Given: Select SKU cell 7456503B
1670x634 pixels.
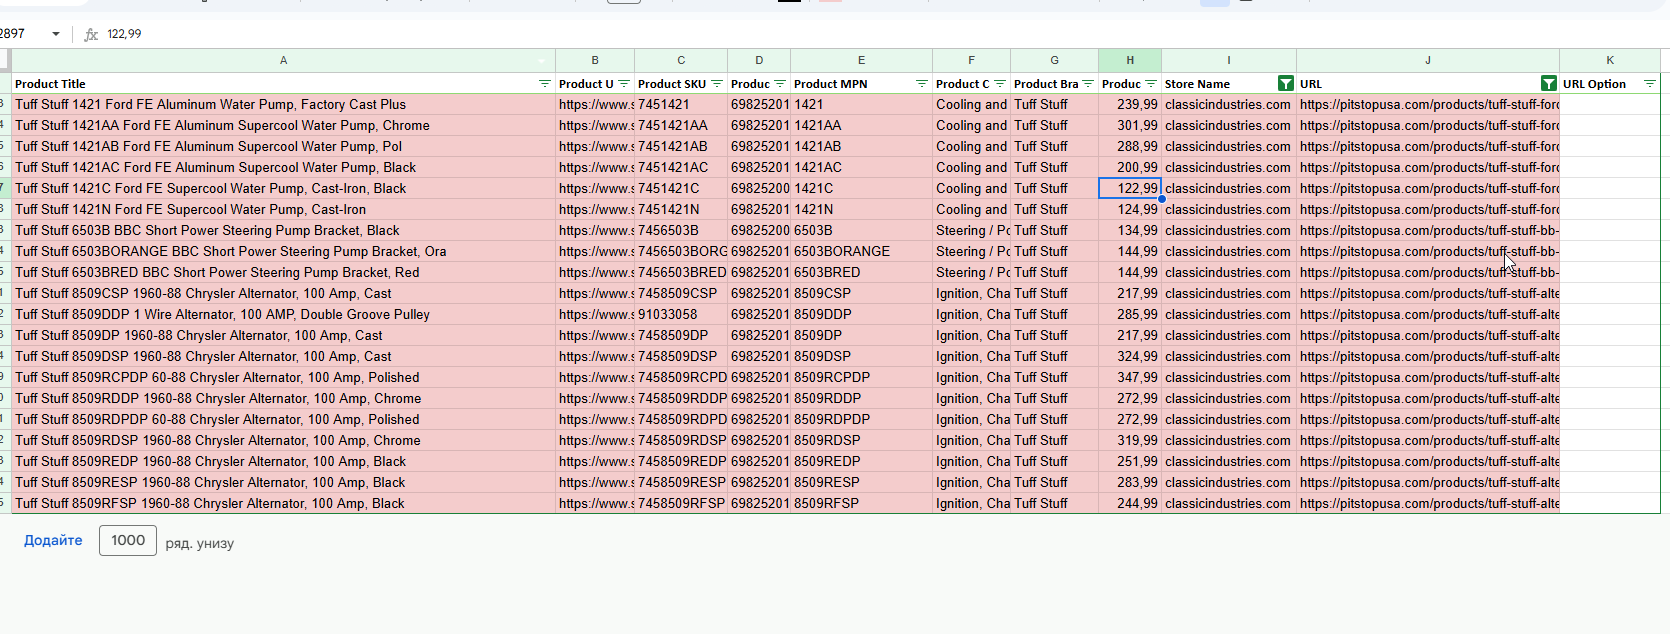Looking at the screenshot, I should pos(681,230).
